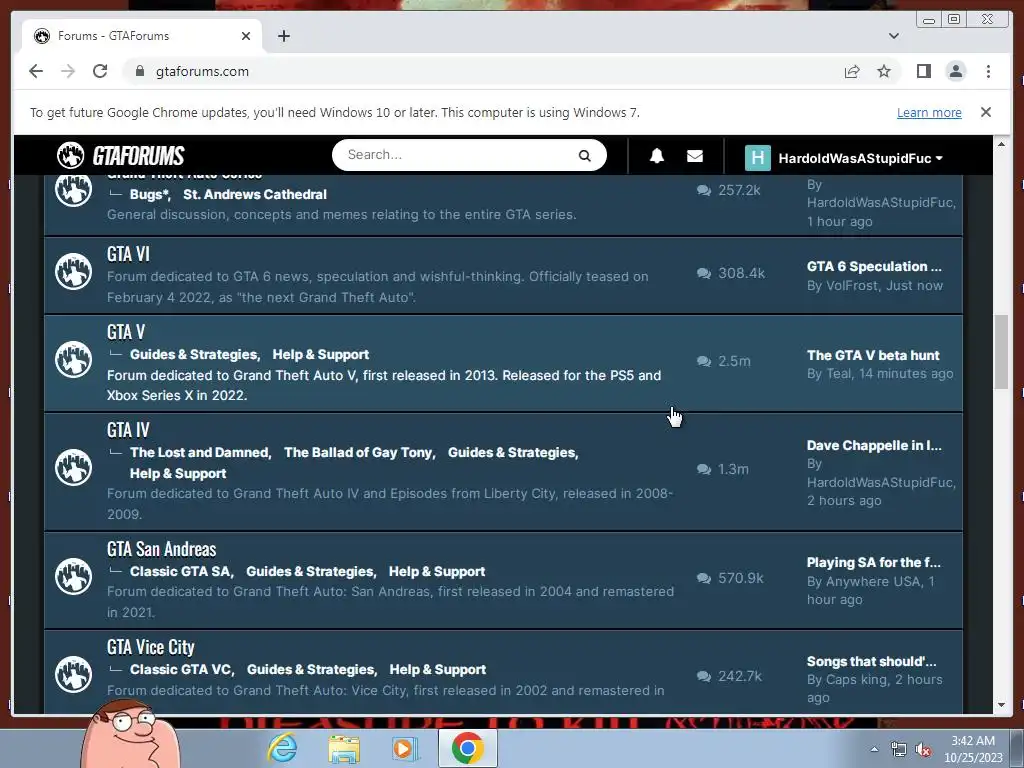Open The Ballad of Gay Tony subforum
The height and width of the screenshot is (768, 1024).
pyautogui.click(x=359, y=453)
